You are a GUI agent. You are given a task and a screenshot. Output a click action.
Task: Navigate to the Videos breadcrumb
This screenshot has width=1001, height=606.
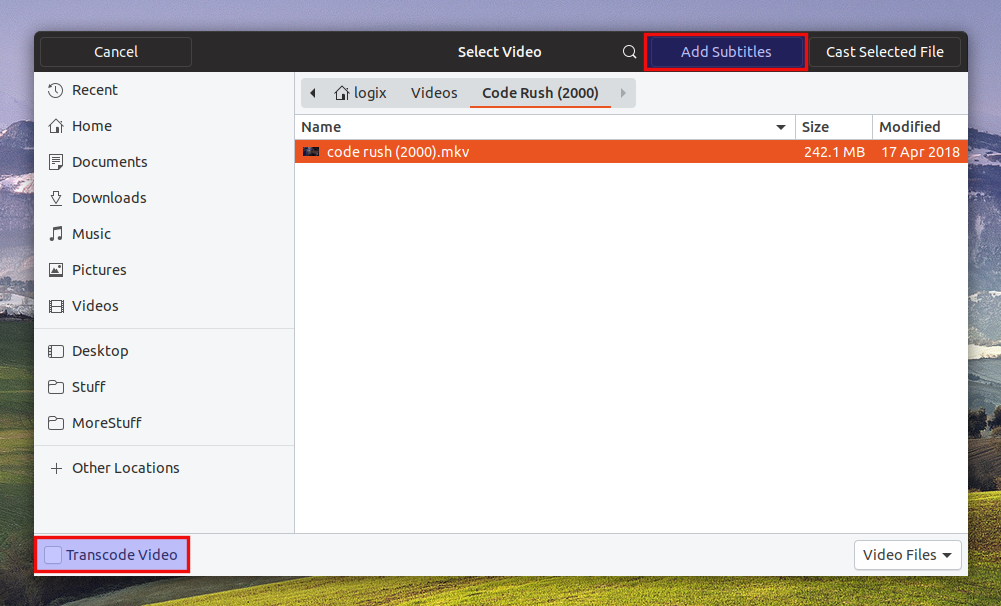[433, 92]
